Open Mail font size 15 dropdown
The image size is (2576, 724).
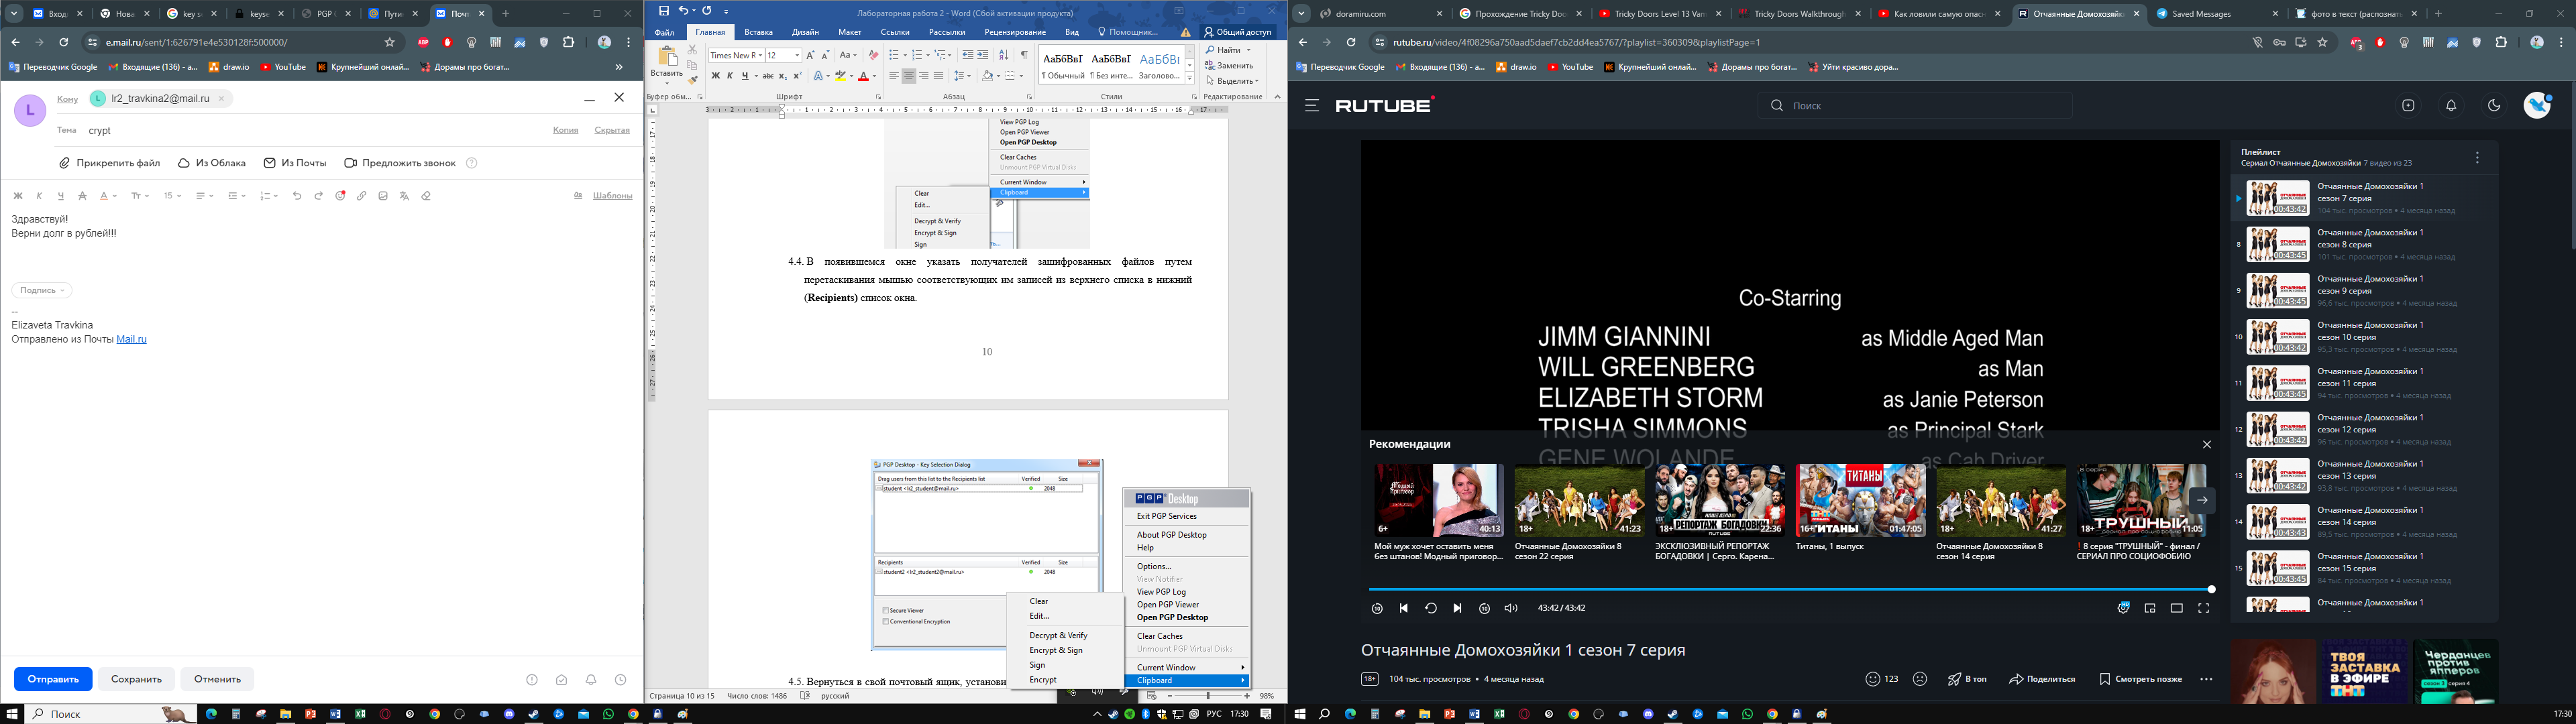(x=172, y=196)
